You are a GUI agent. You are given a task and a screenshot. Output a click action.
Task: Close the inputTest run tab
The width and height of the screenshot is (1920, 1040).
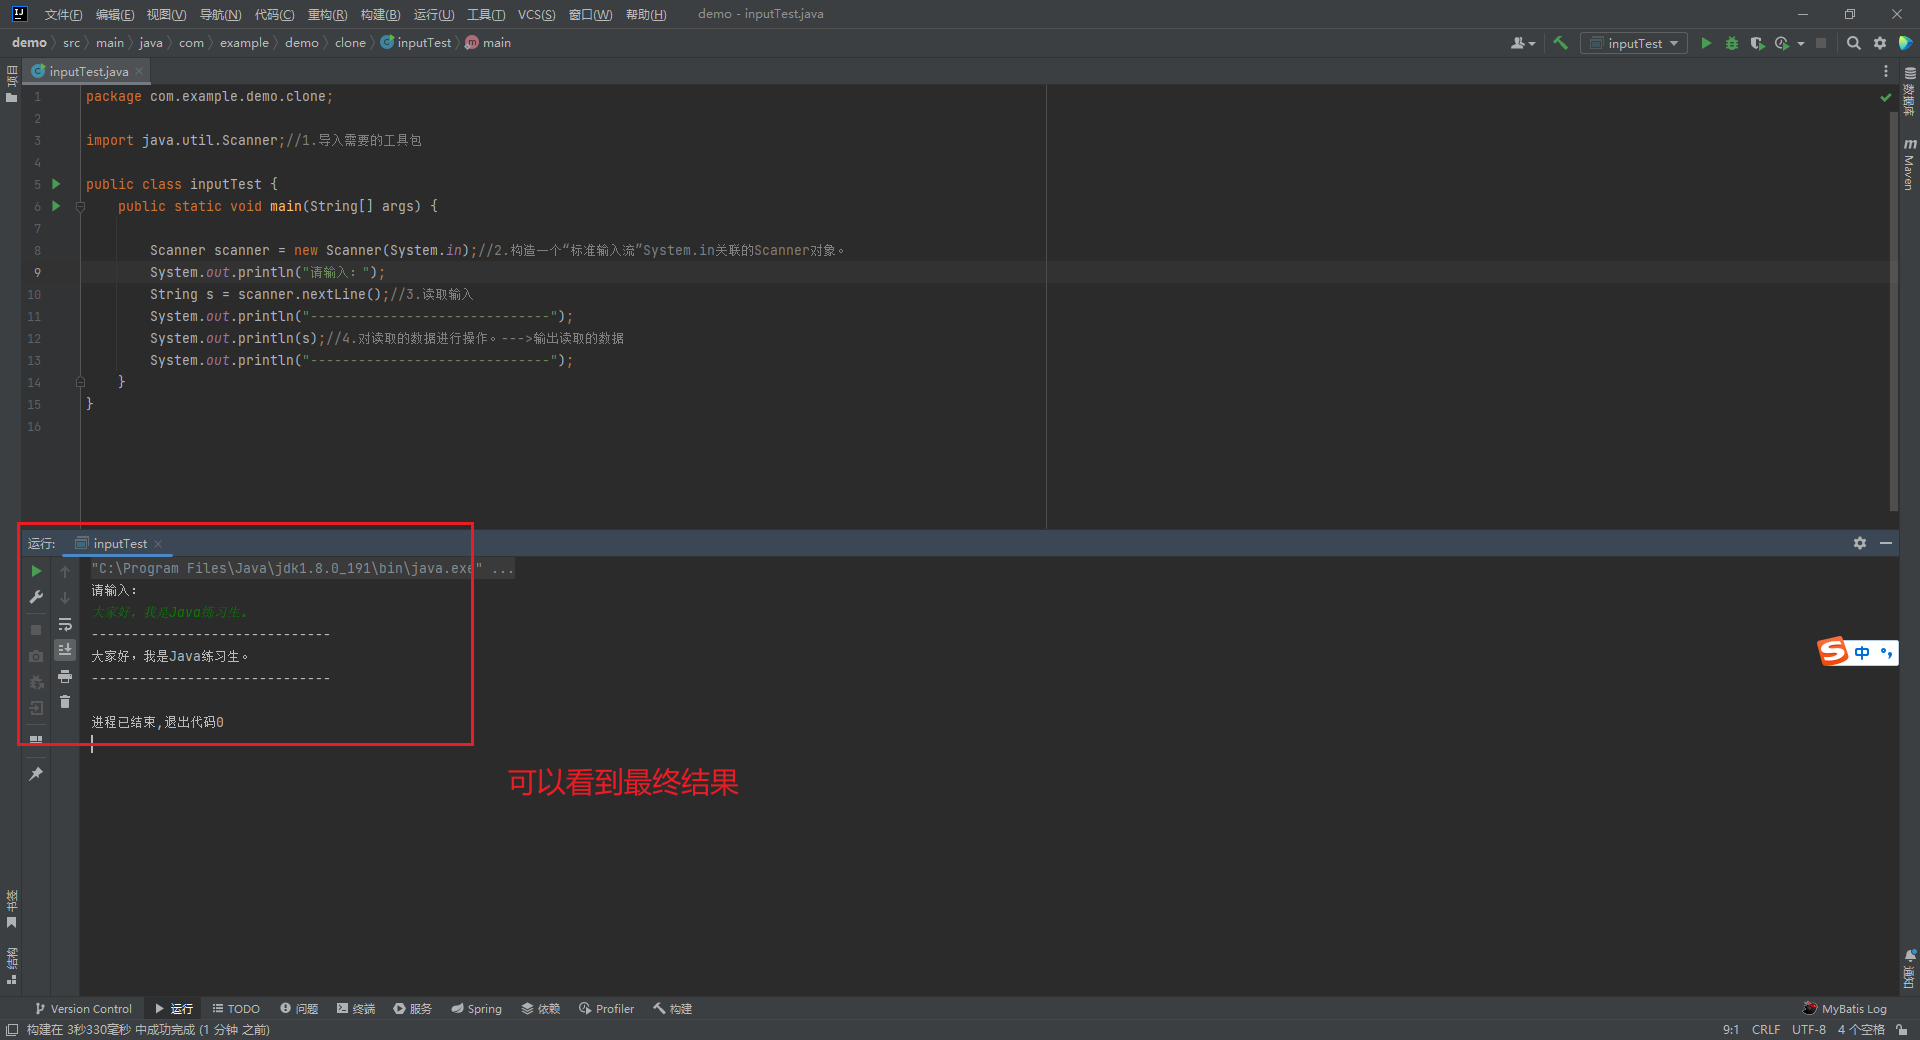pos(158,543)
